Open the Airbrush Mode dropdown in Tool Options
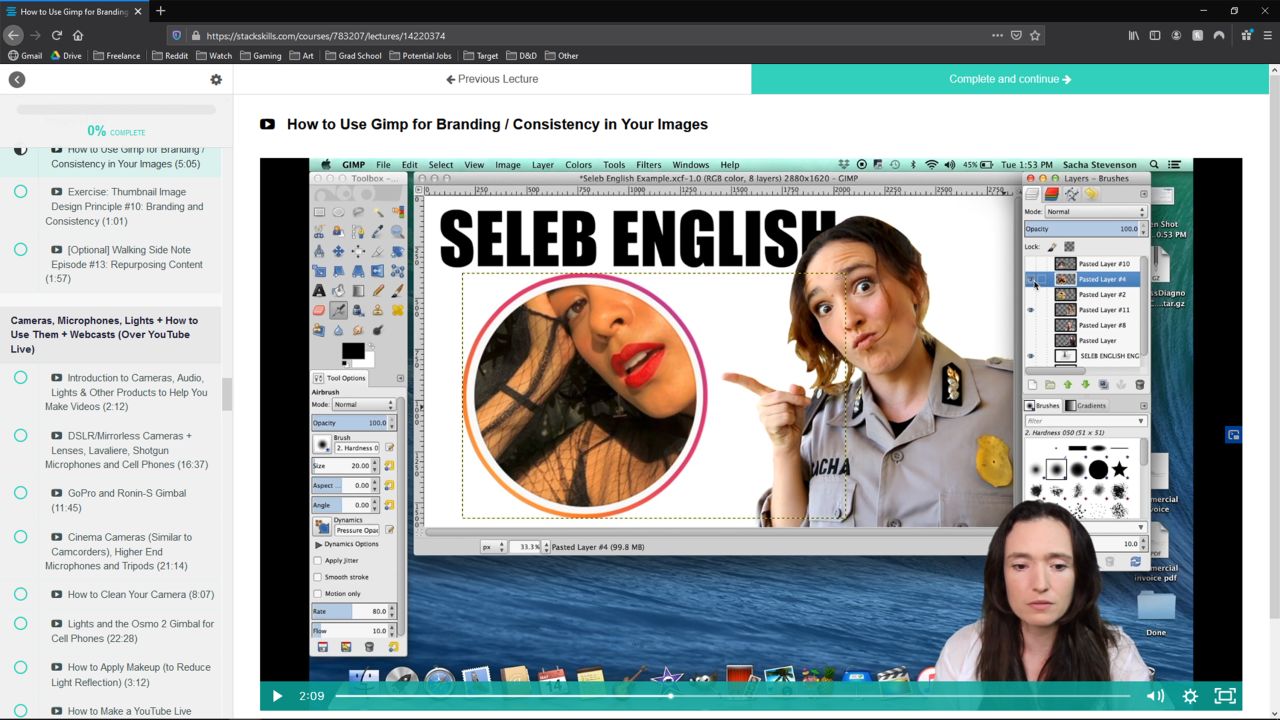Screen dimensions: 1280x720 364,405
